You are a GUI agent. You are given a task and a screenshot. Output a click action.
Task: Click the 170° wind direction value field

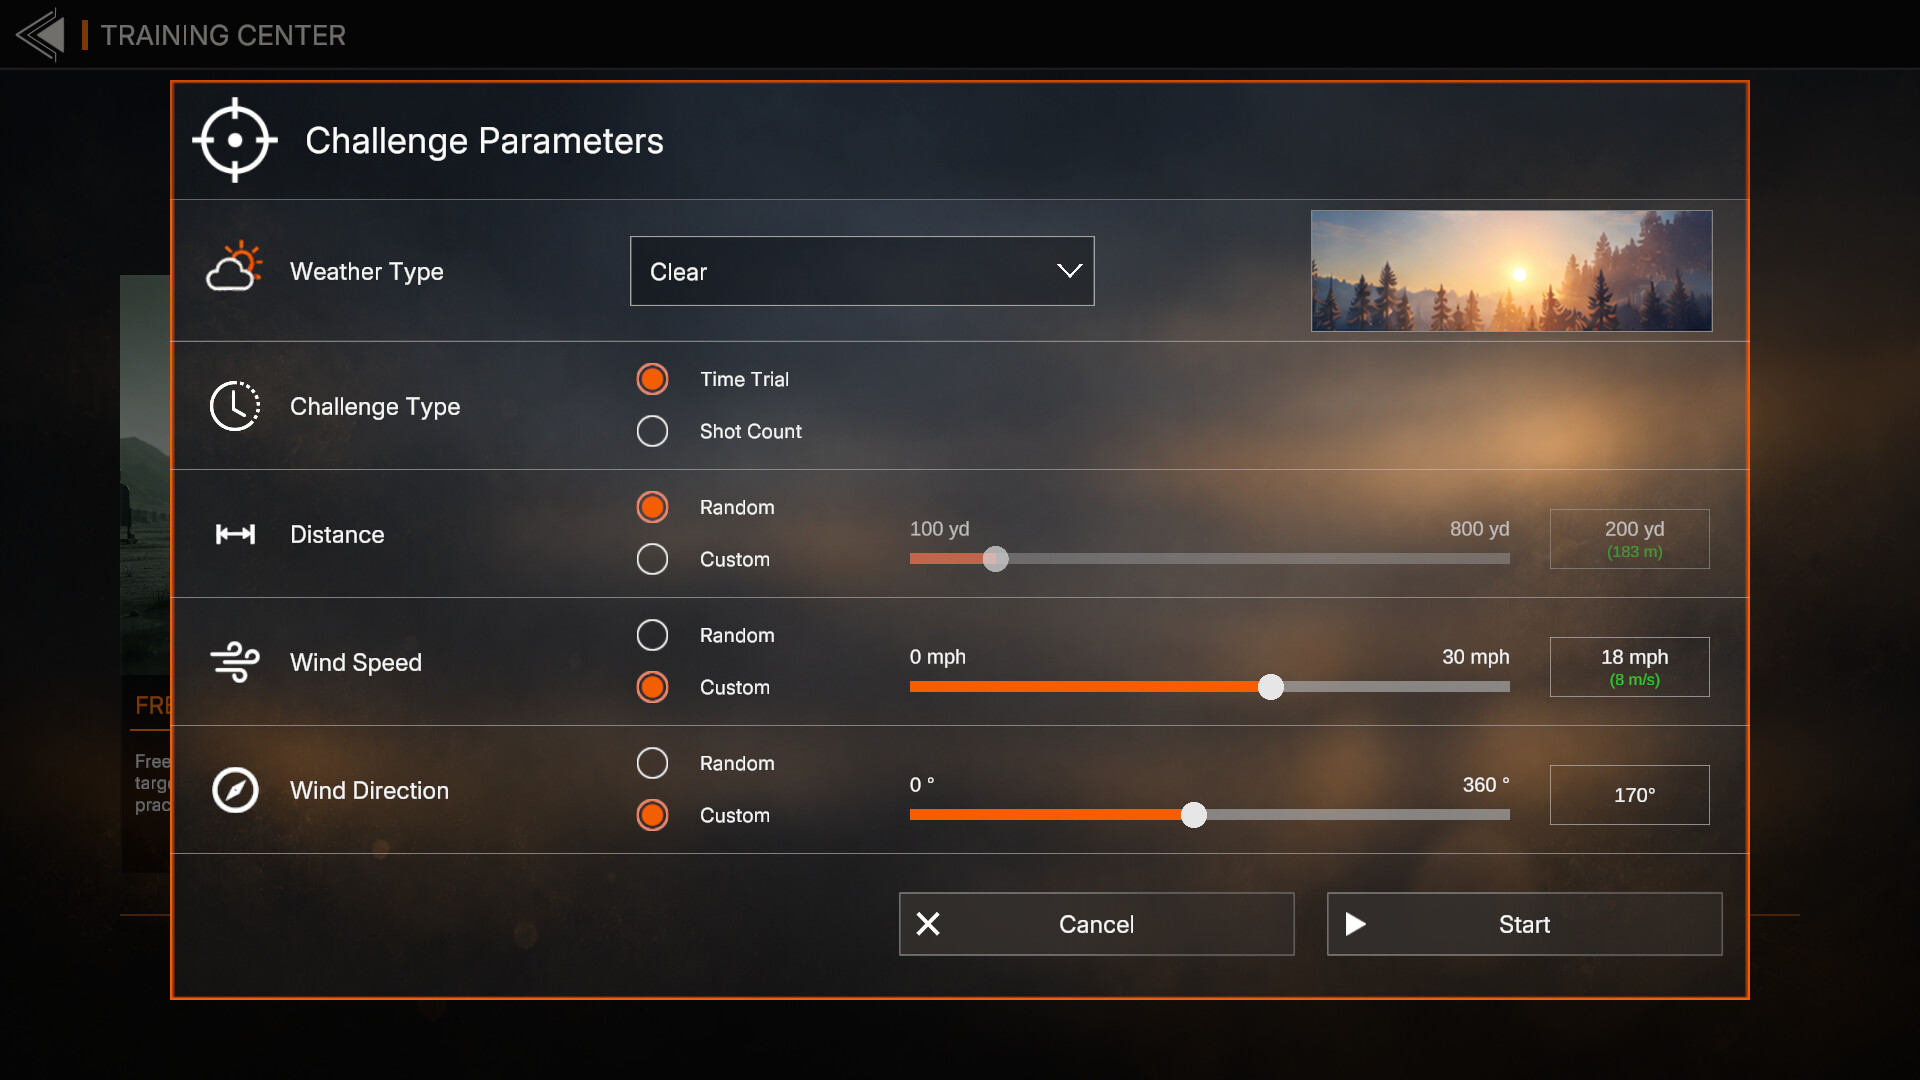tap(1630, 795)
